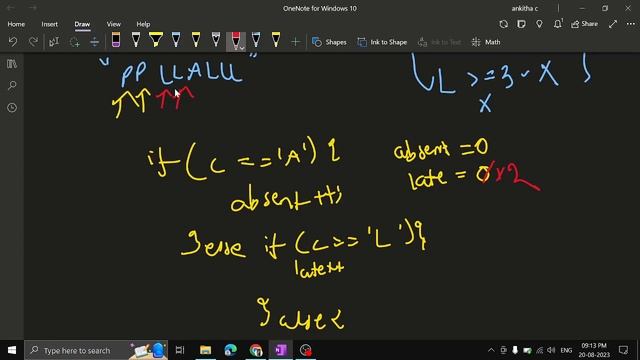Show notebooks navigation pane

12,64
